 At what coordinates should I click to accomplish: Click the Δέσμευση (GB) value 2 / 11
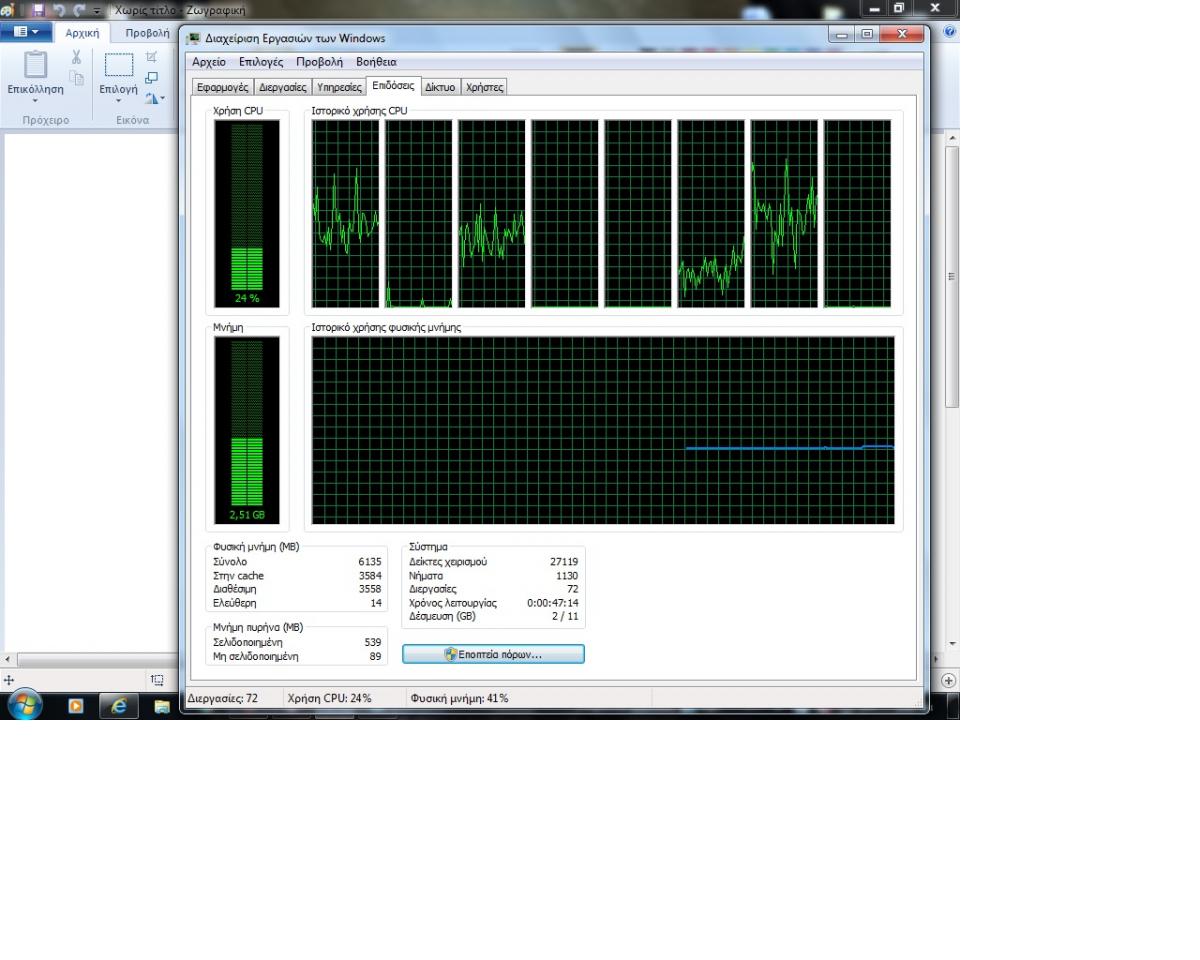[565, 617]
